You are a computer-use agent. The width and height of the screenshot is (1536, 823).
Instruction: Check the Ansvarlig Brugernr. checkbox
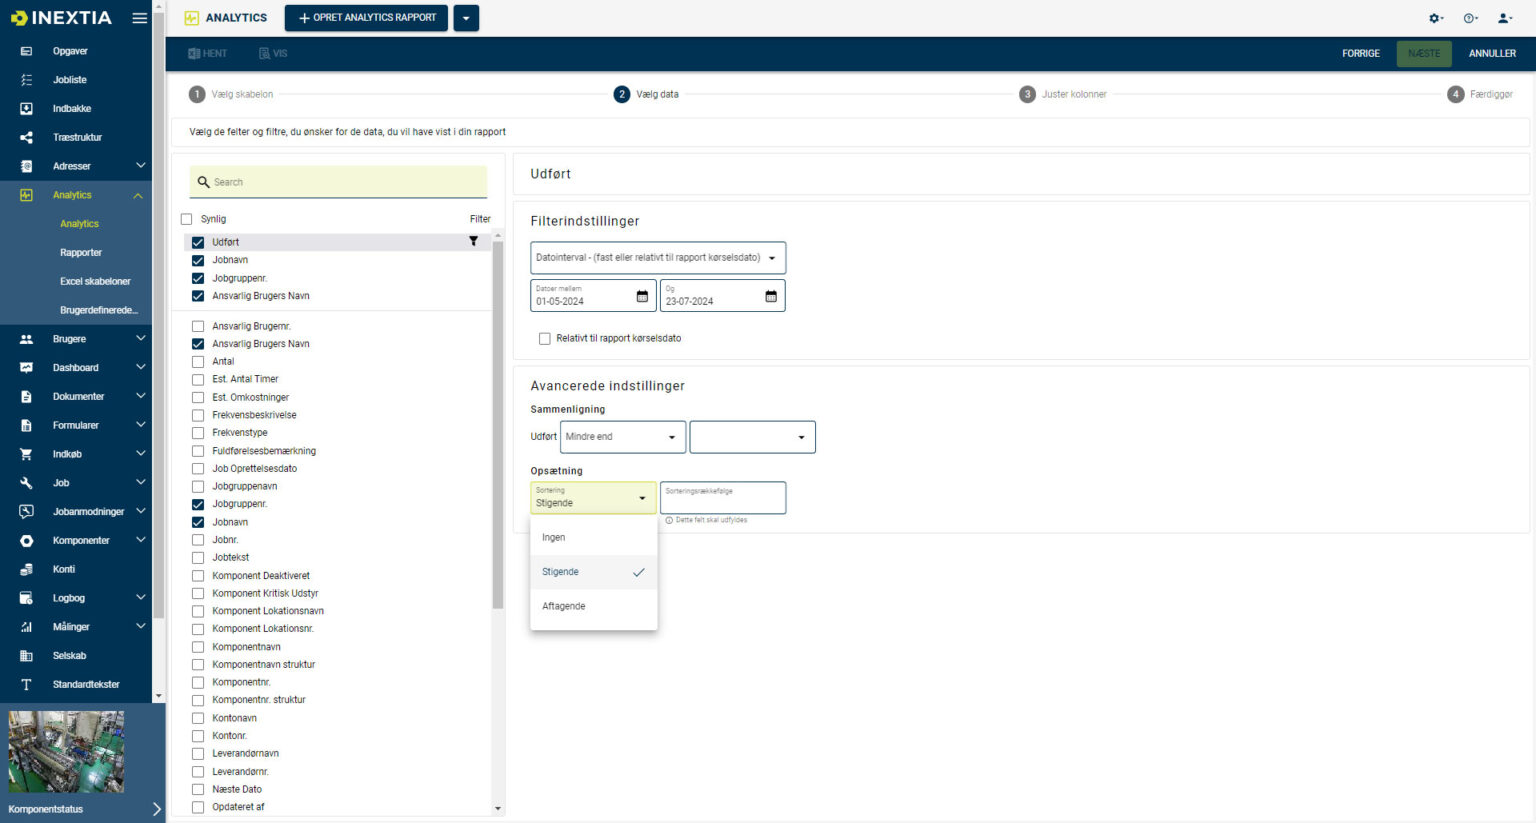click(198, 326)
